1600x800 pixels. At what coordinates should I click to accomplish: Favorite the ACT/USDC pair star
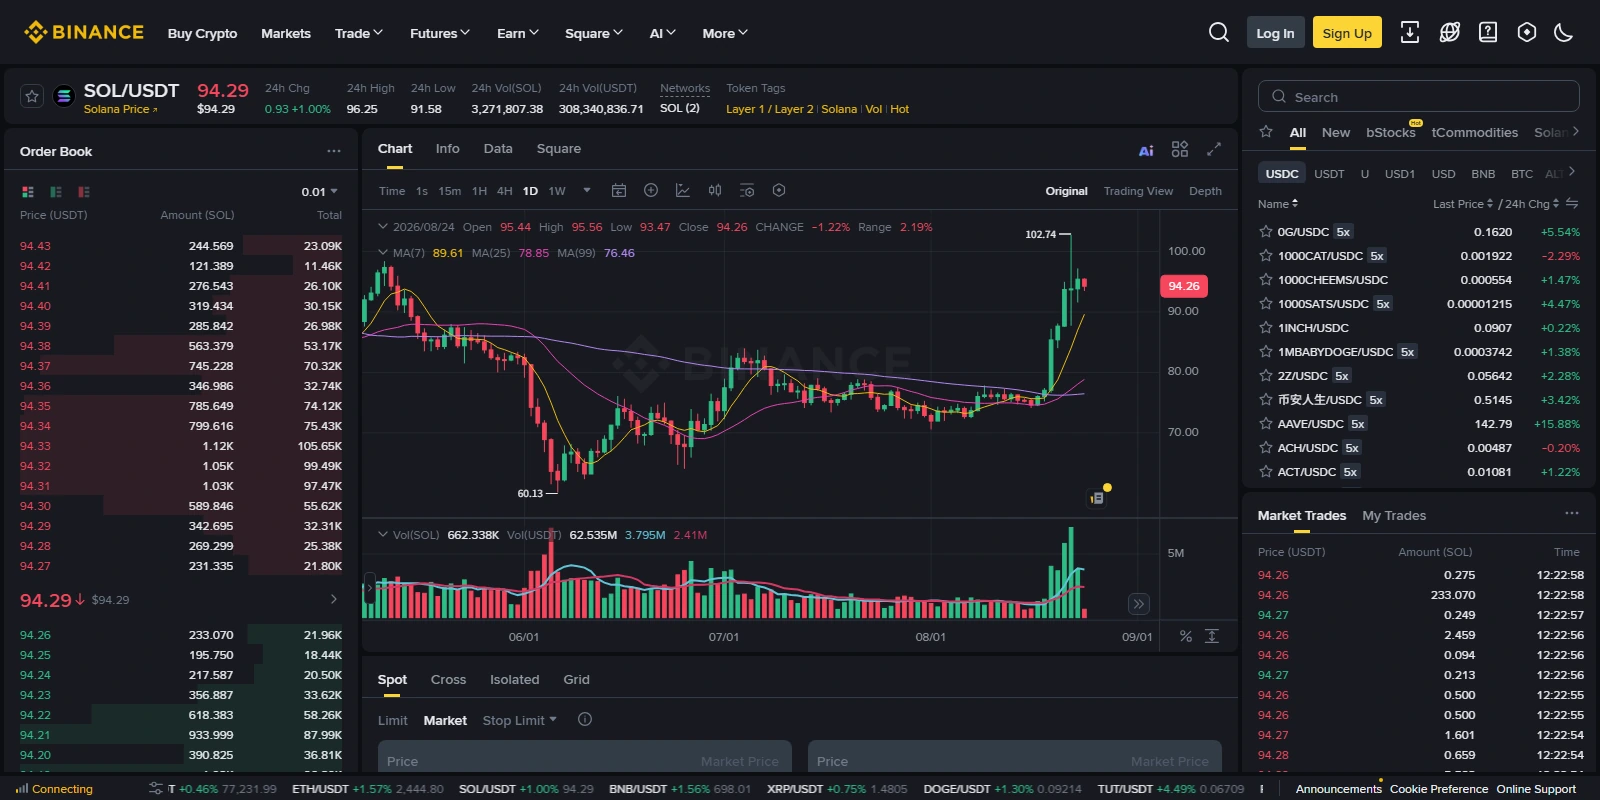(x=1265, y=472)
